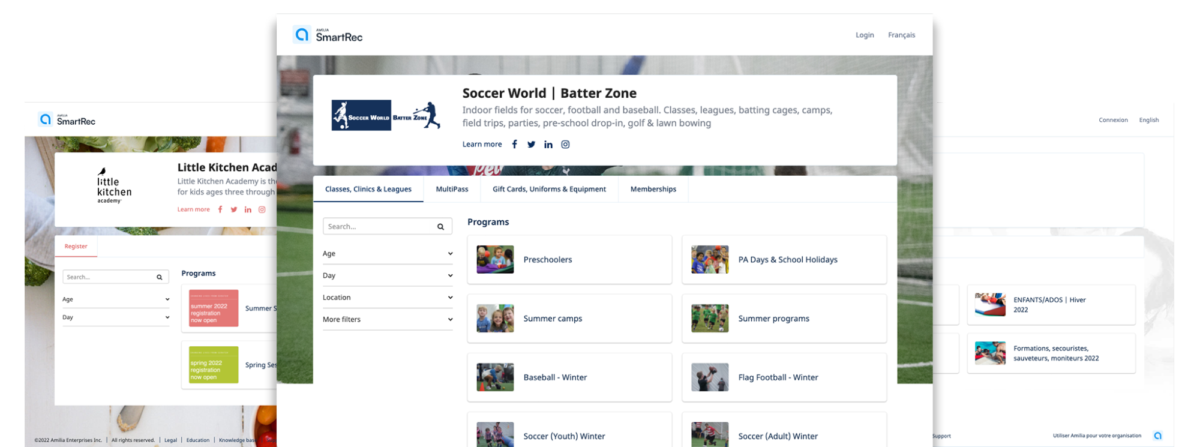Open the Summer camps program thumbnail
This screenshot has height=447, width=1200.
pyautogui.click(x=495, y=318)
